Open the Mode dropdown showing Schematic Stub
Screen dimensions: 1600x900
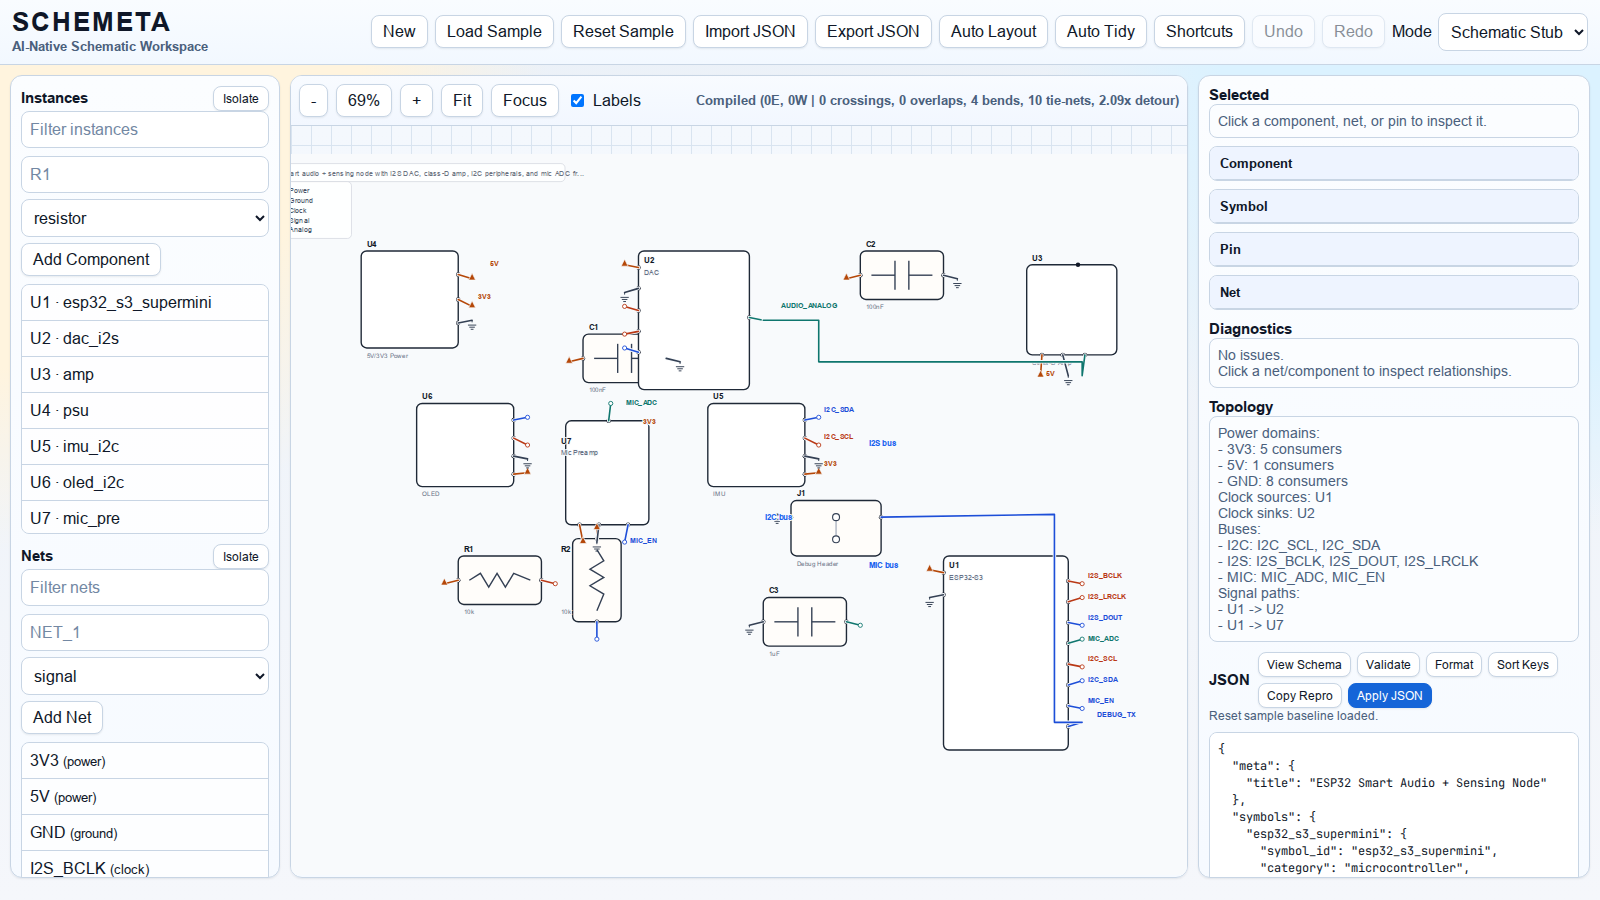(1512, 32)
